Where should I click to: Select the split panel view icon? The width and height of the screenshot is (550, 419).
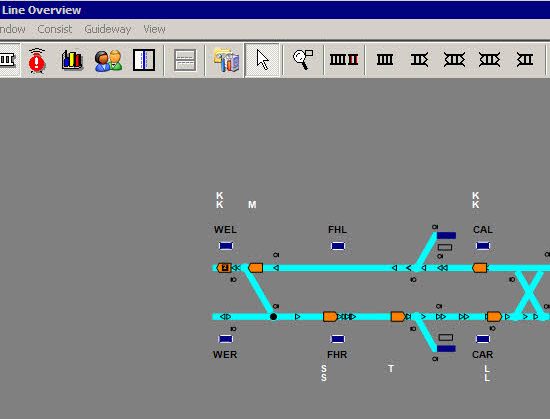[x=144, y=60]
